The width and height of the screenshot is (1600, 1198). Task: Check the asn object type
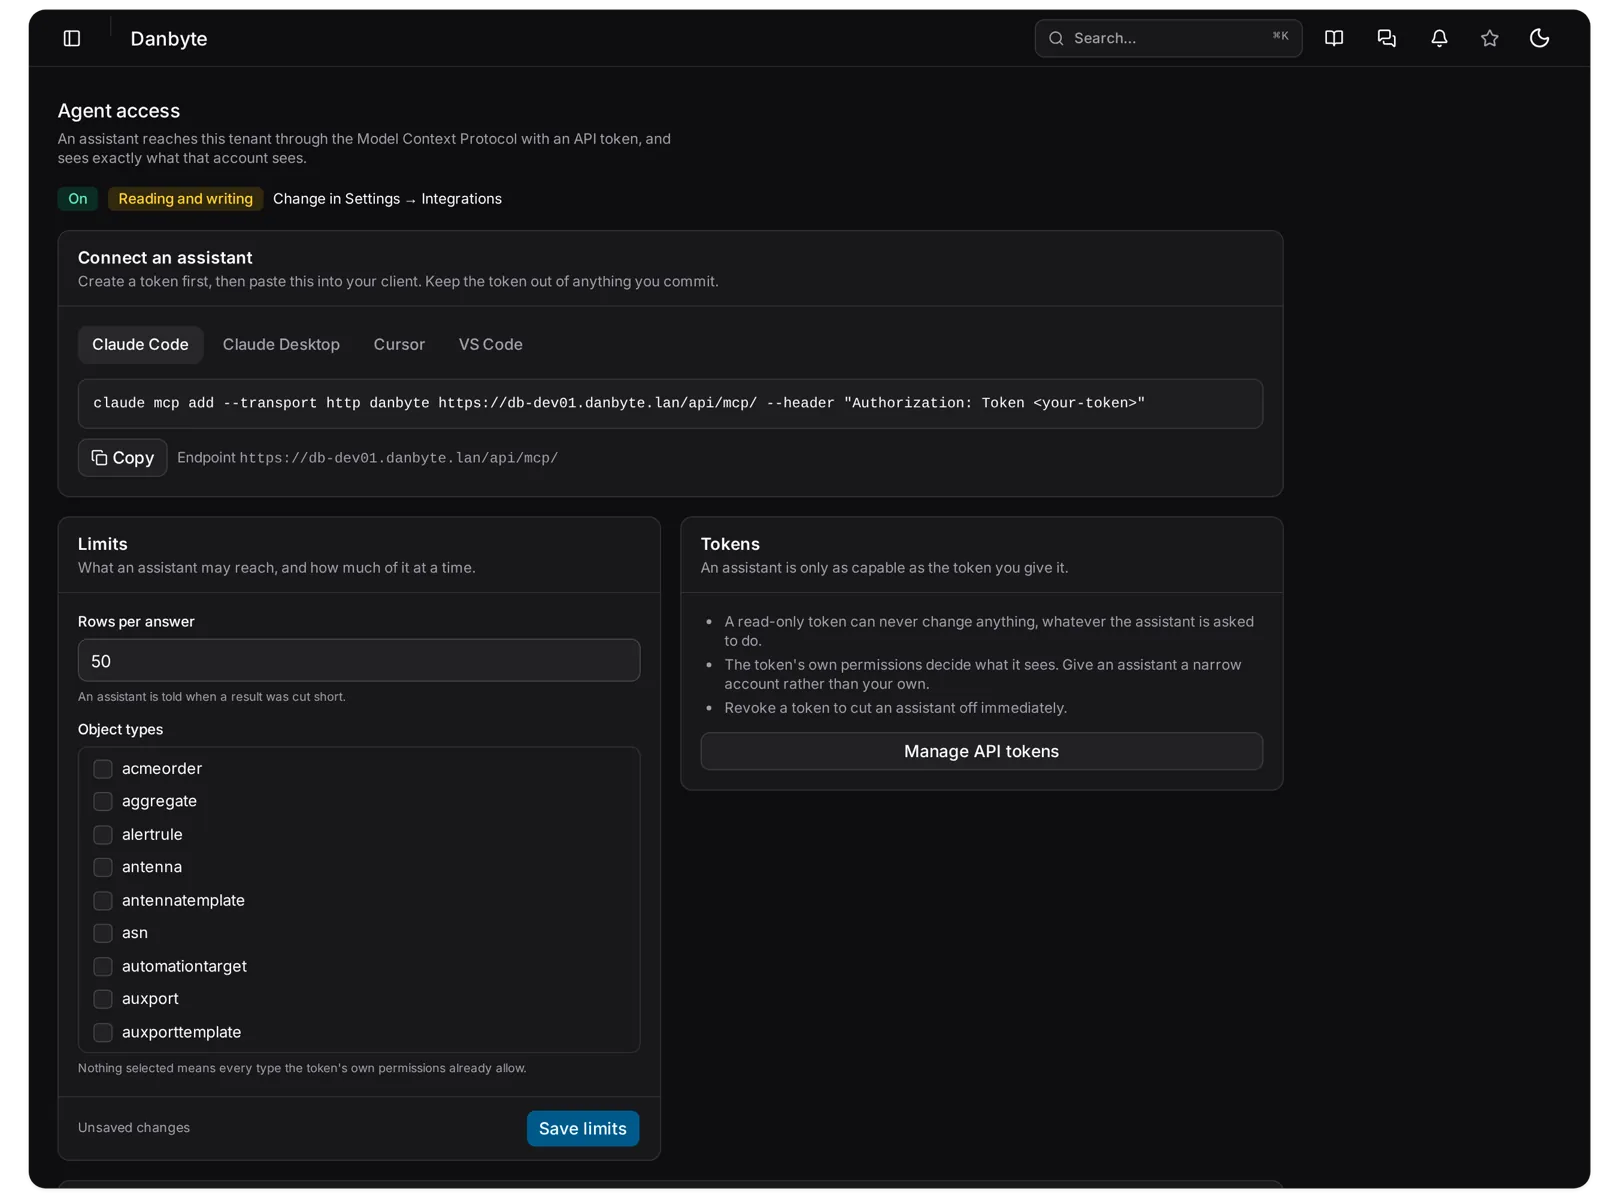click(103, 933)
